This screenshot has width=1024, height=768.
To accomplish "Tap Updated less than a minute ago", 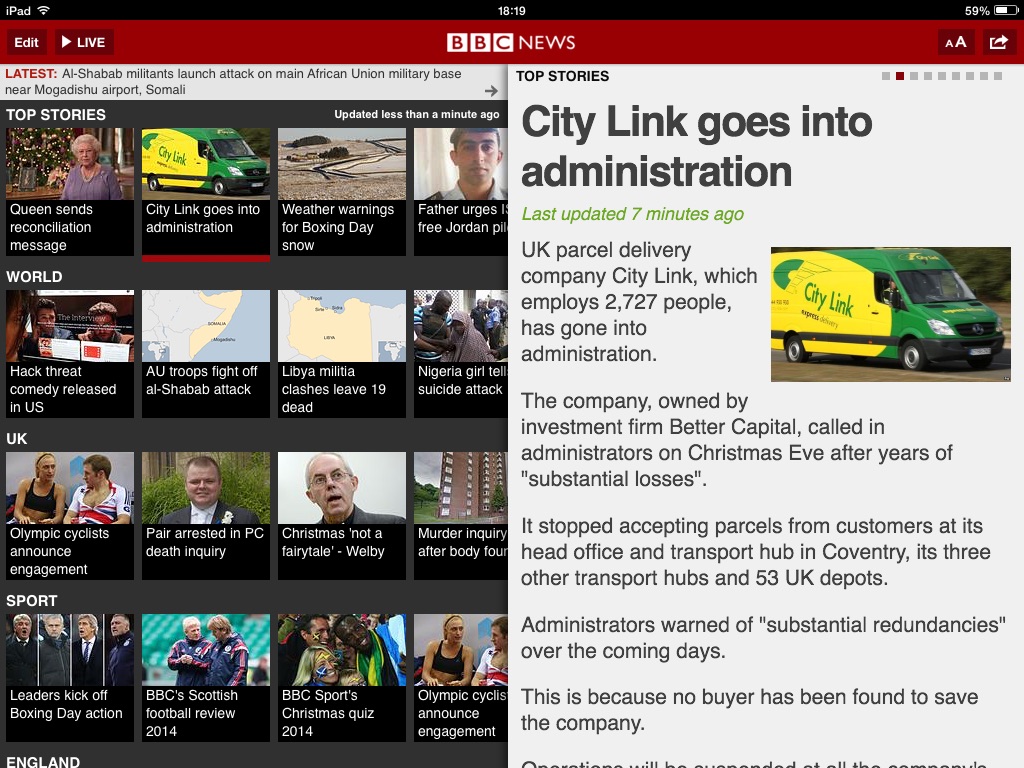I will 417,114.
